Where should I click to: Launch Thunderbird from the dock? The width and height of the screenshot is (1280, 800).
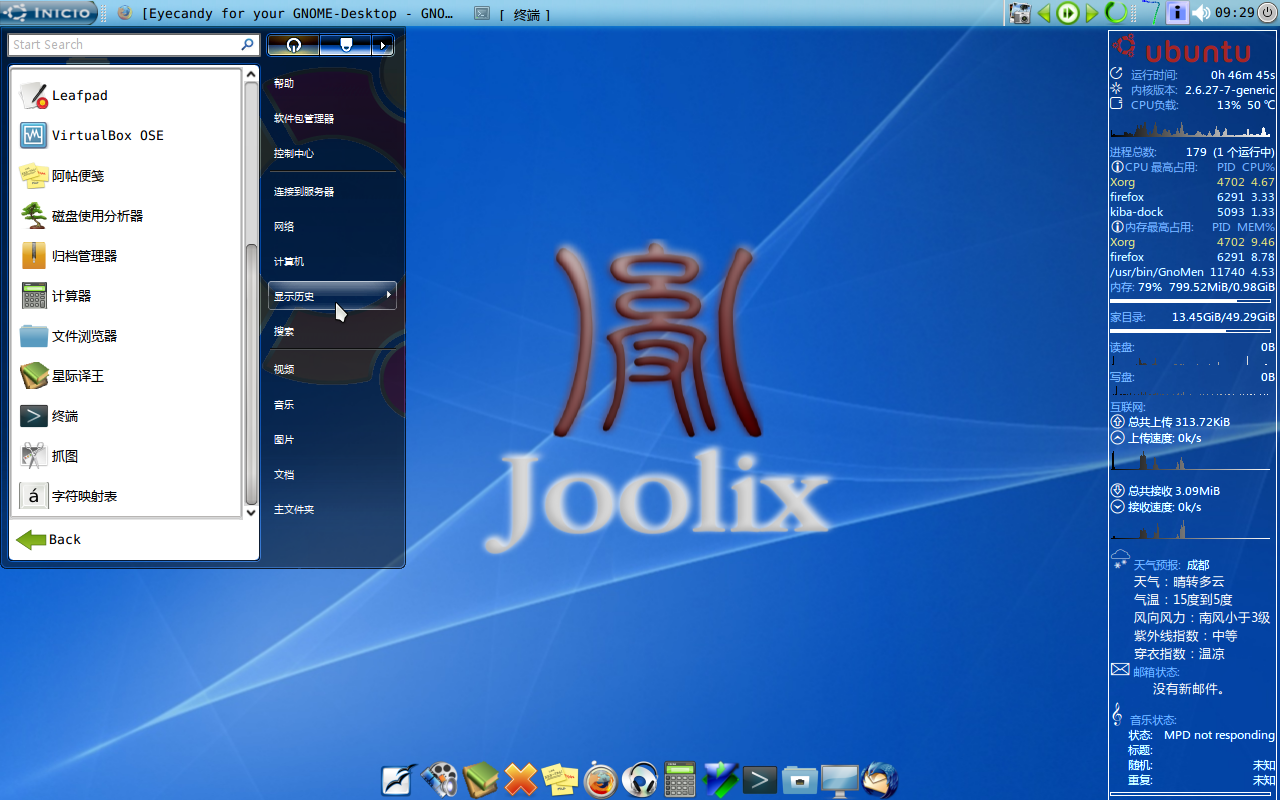coord(880,780)
